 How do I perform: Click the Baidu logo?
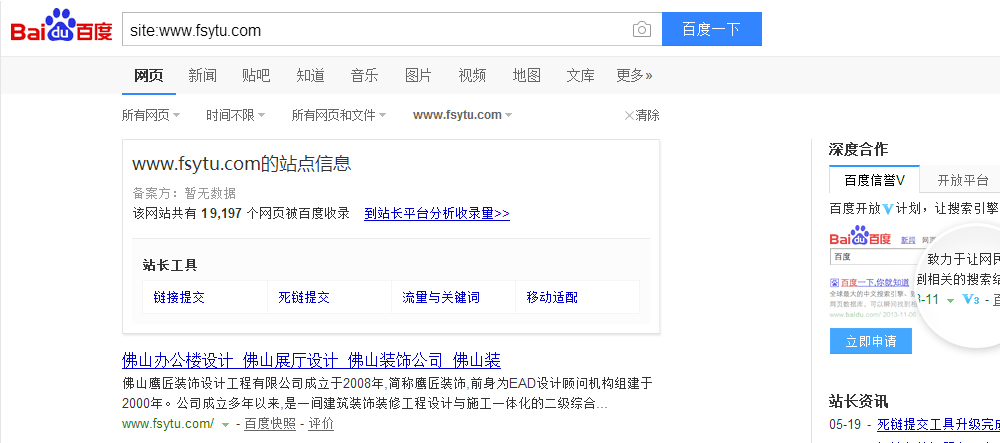[61, 25]
